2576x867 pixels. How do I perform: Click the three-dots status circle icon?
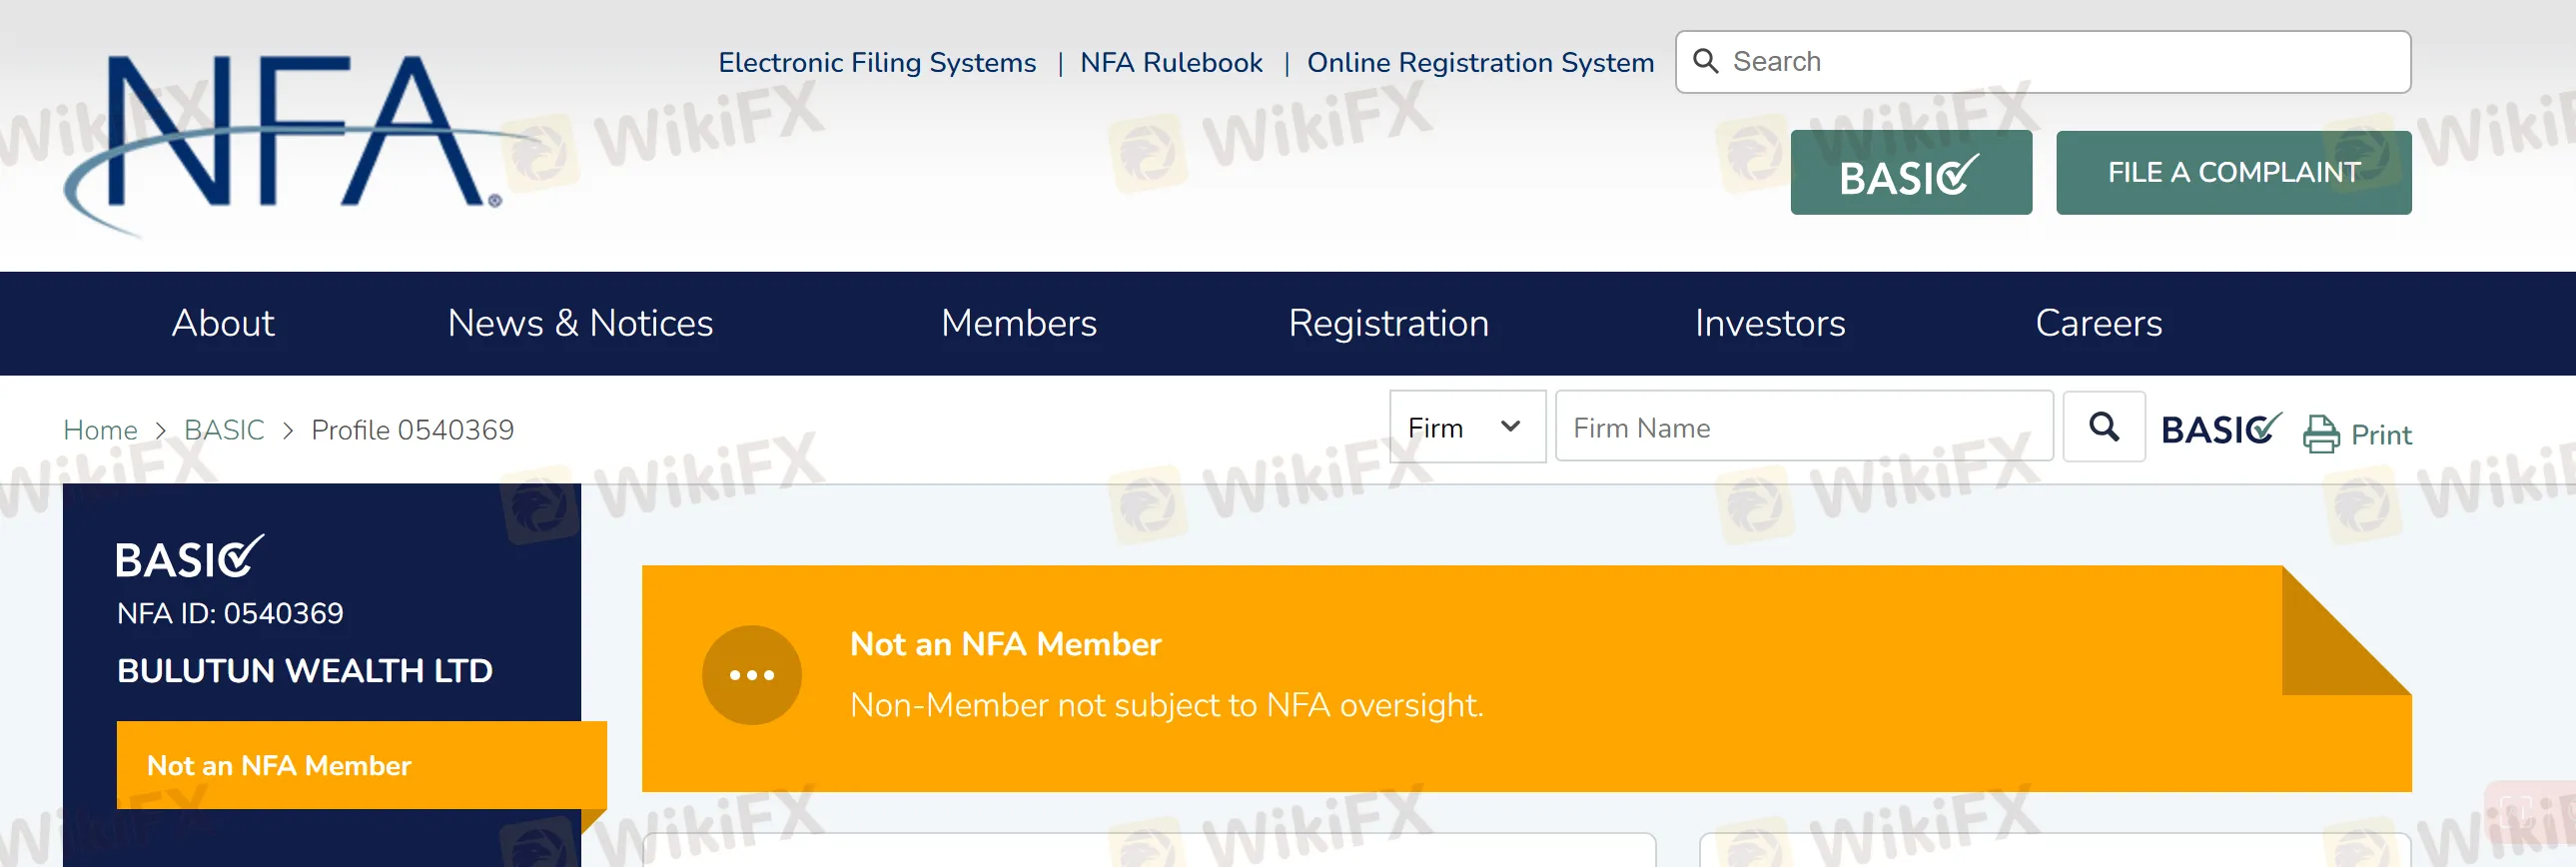pos(751,675)
